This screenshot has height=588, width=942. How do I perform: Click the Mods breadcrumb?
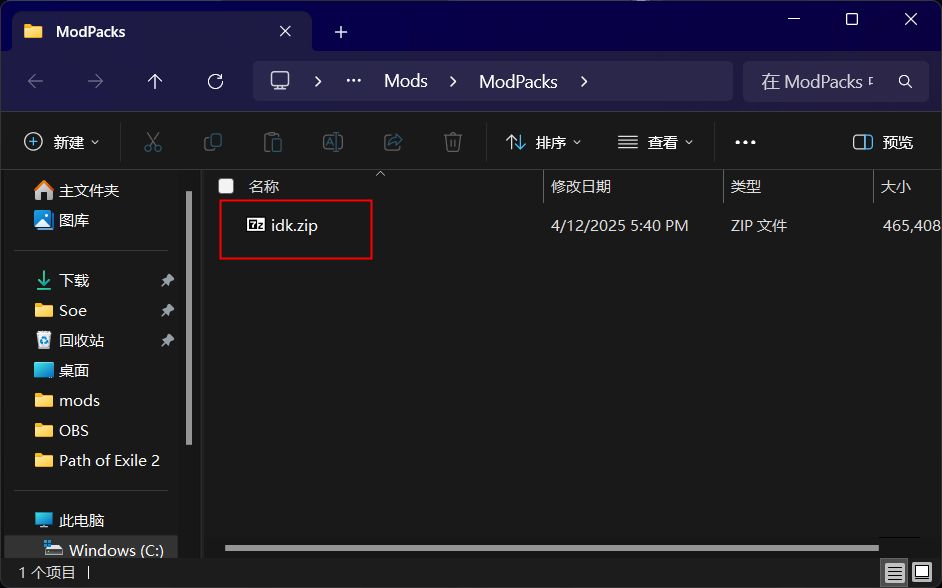tap(406, 81)
